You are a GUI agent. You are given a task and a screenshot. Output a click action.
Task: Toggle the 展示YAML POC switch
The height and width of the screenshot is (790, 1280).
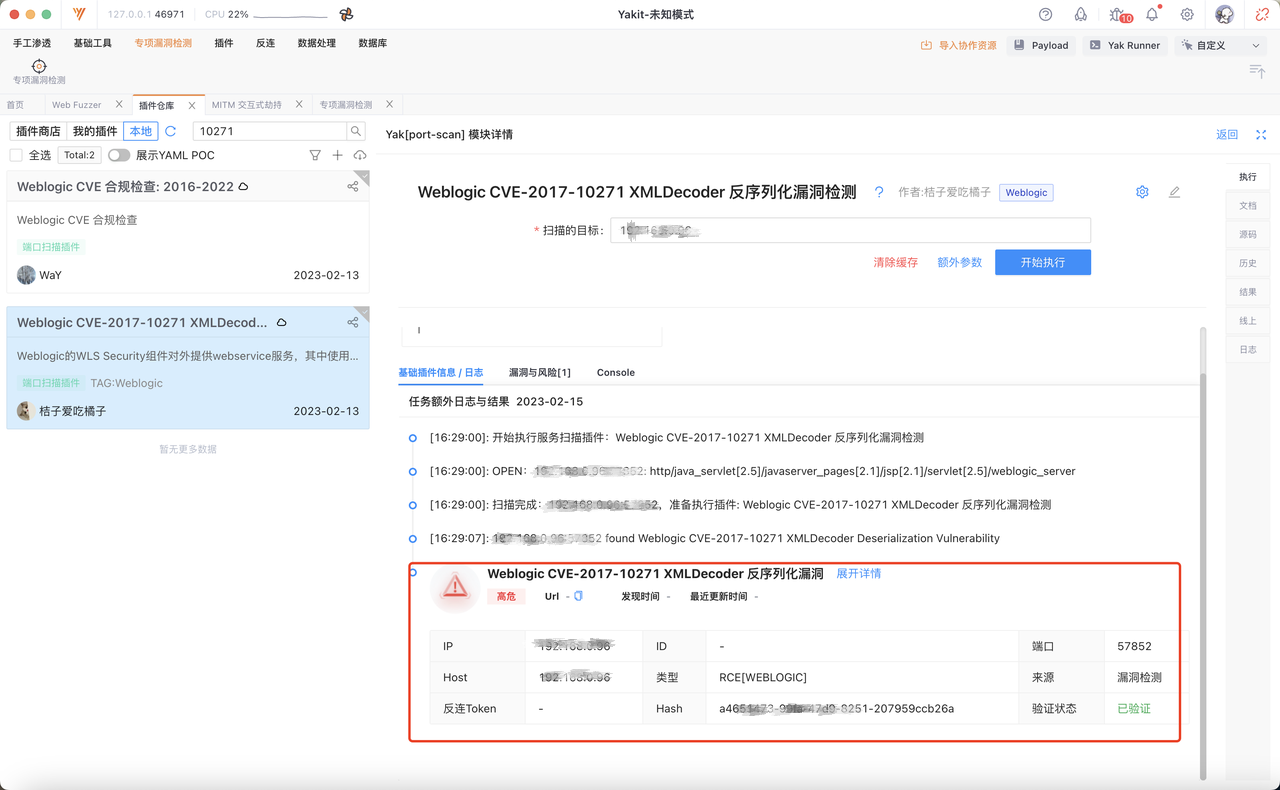(x=119, y=155)
